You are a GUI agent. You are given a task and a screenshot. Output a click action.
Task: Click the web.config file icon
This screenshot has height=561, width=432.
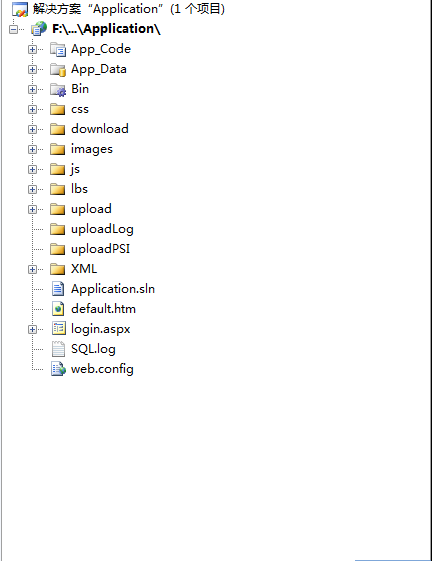[59, 369]
